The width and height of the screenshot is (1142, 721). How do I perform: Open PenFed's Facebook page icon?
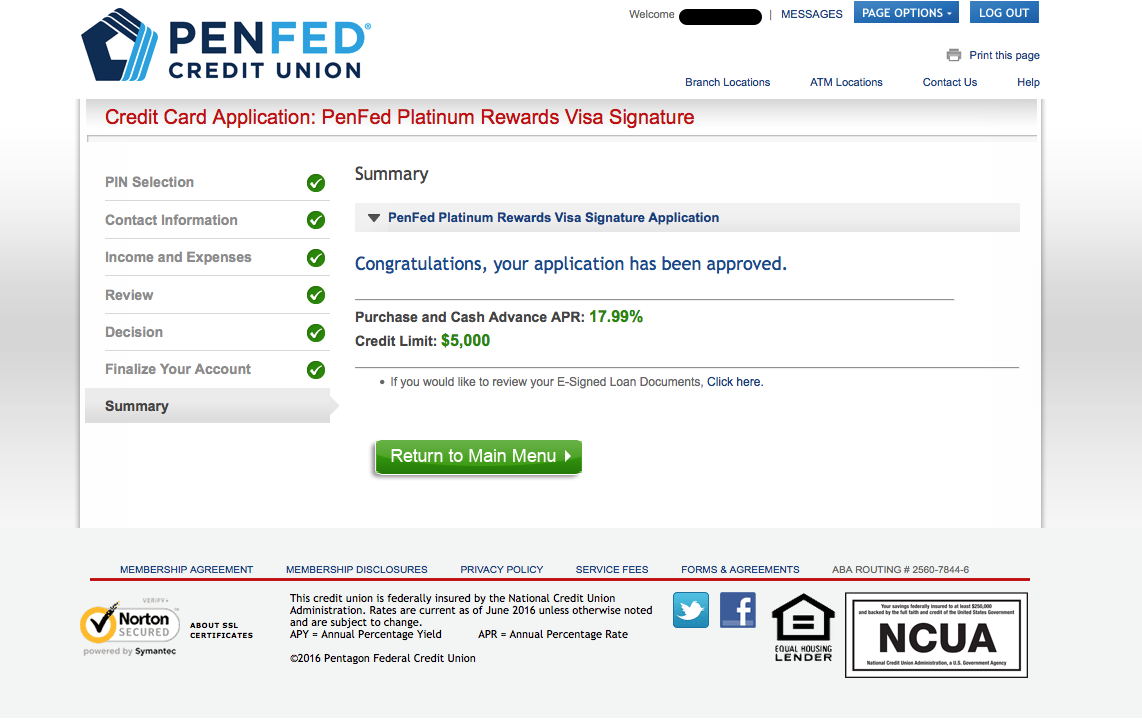tap(738, 610)
